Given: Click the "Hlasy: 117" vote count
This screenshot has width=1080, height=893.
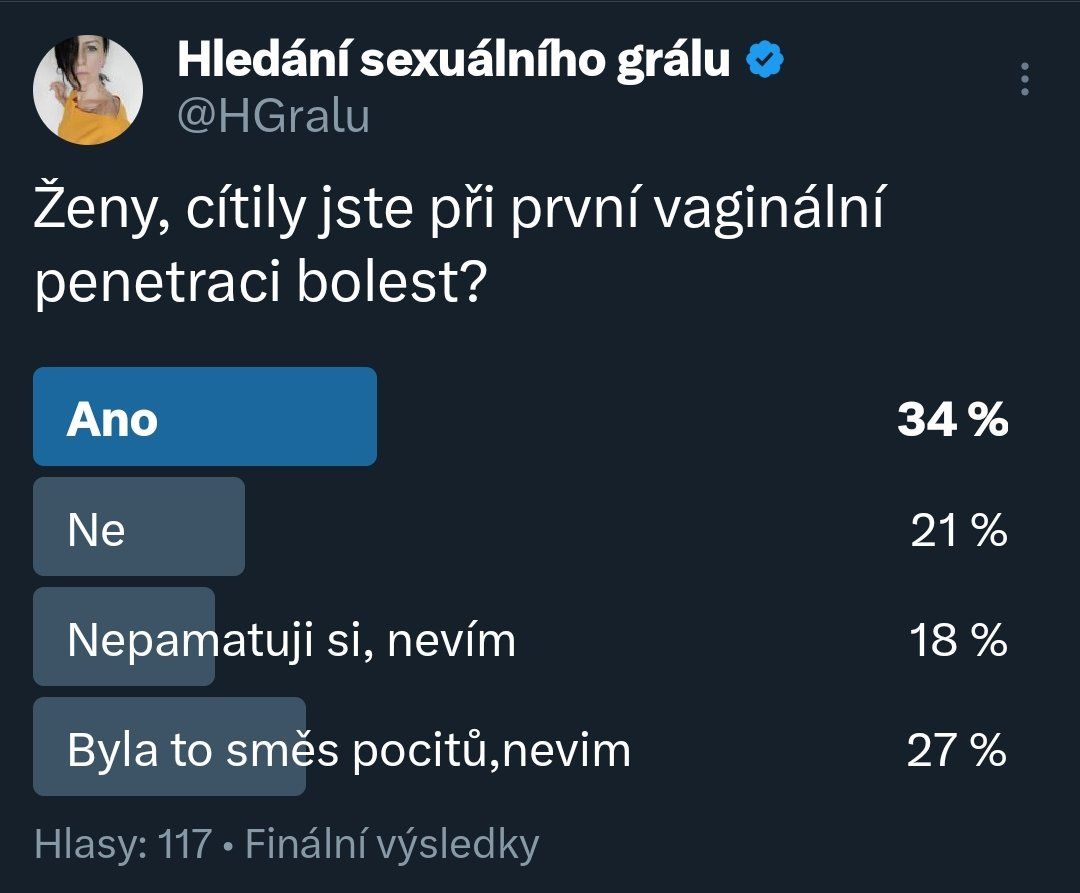Looking at the screenshot, I should pyautogui.click(x=122, y=844).
